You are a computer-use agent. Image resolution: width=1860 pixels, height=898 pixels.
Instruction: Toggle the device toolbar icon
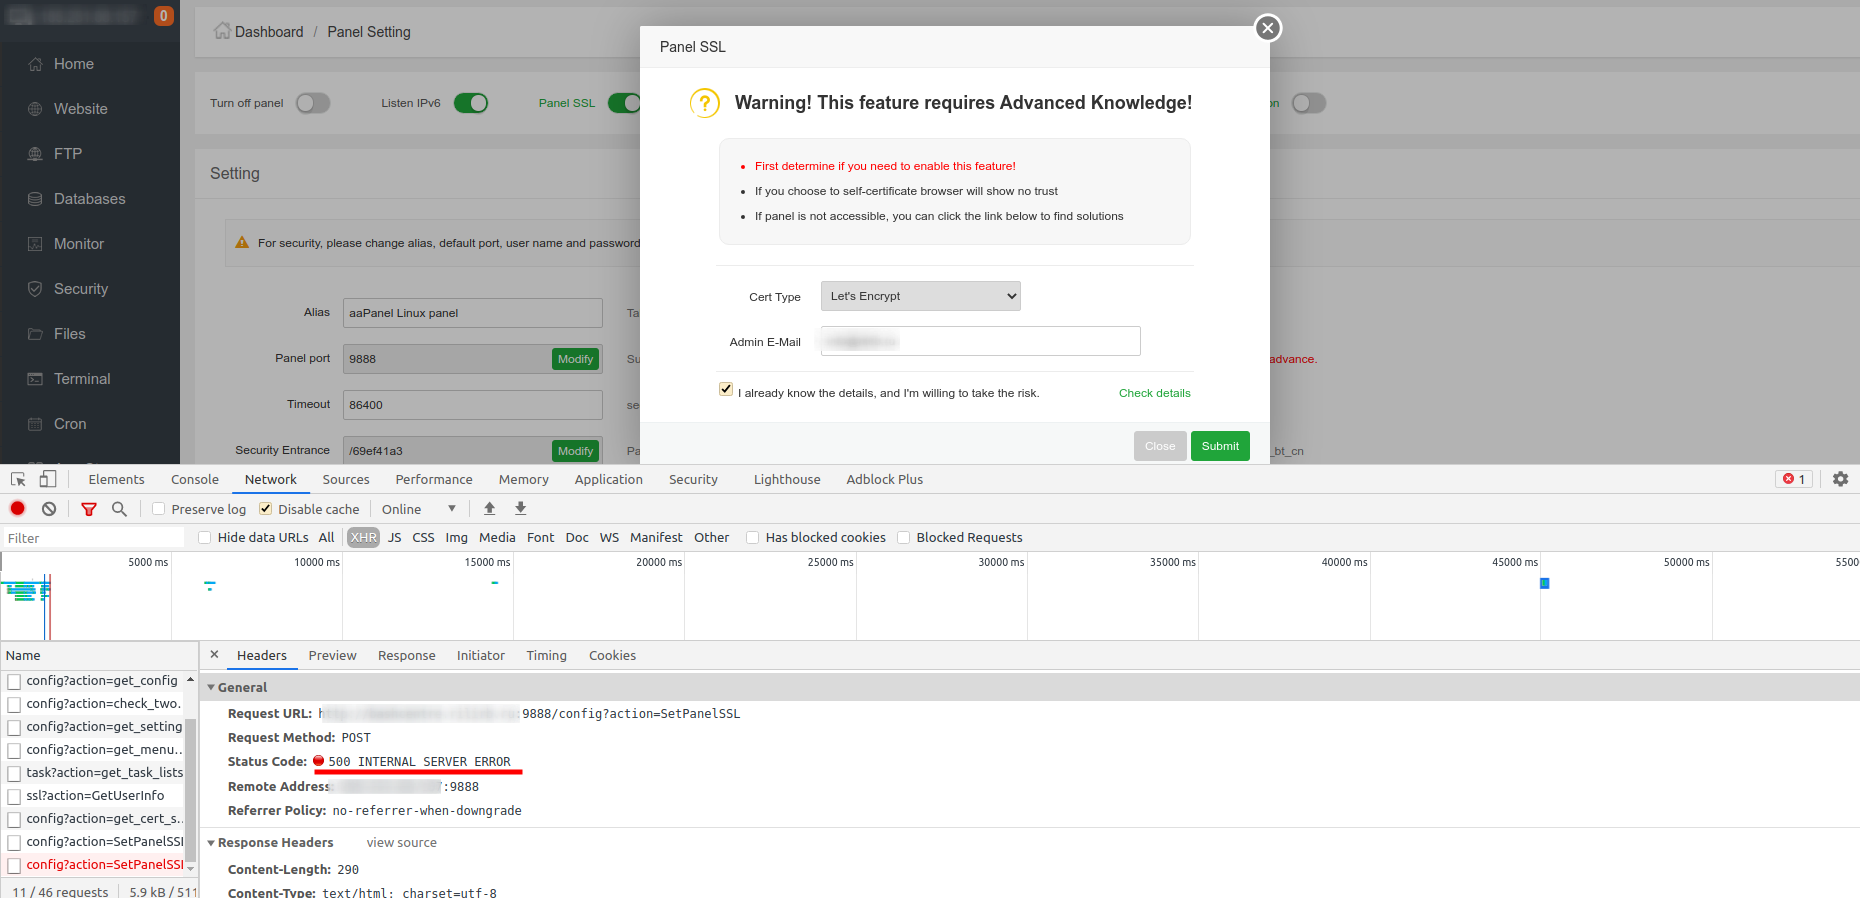pyautogui.click(x=48, y=479)
